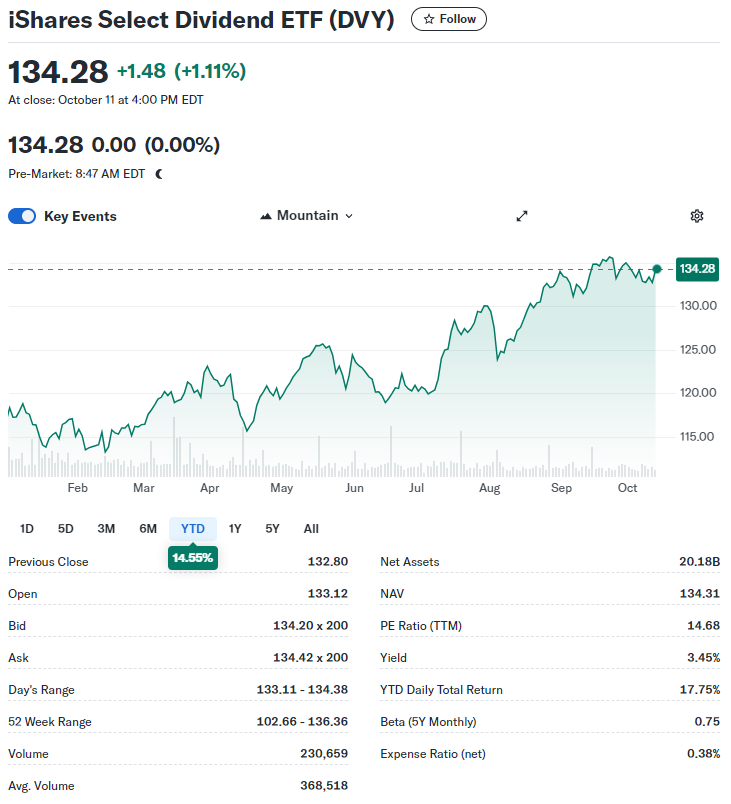Screen dimensions: 731x804
Task: Click the Bid value 134.20 x 200
Action: click(x=310, y=626)
